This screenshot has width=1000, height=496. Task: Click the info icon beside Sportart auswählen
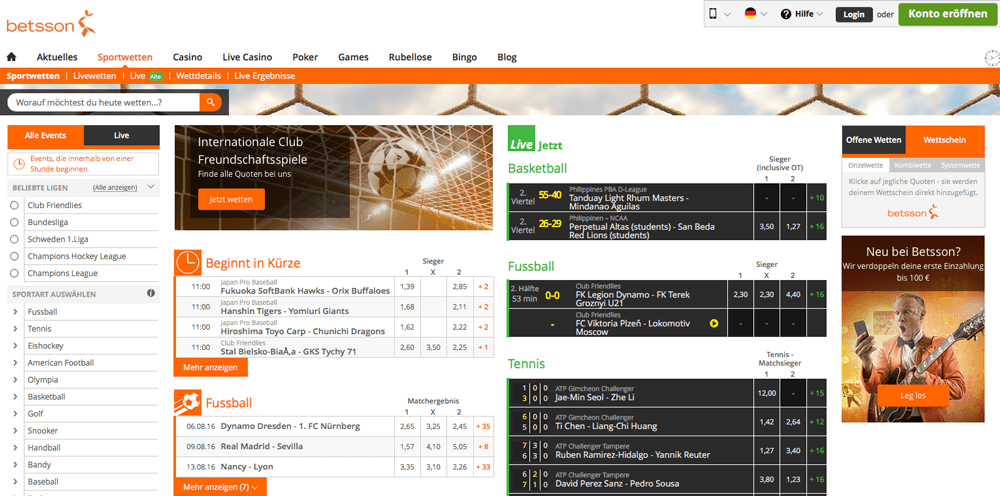tap(151, 294)
